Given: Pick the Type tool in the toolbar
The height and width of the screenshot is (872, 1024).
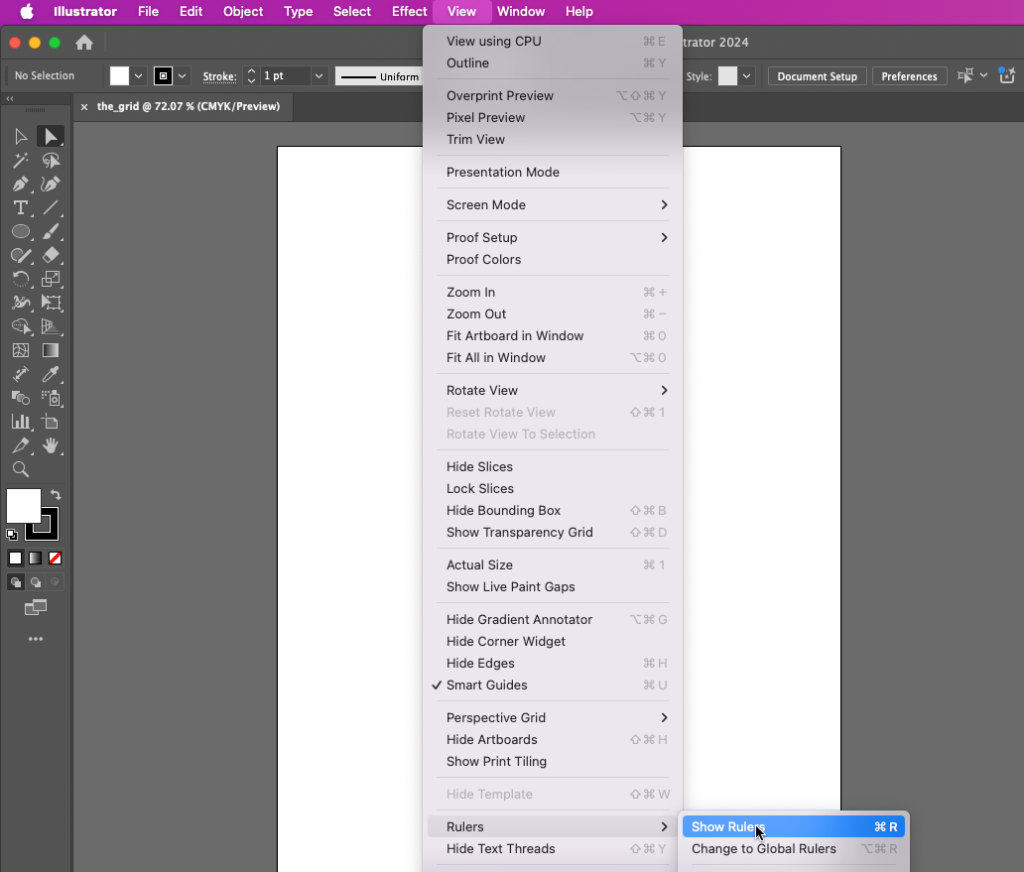Looking at the screenshot, I should [20, 208].
